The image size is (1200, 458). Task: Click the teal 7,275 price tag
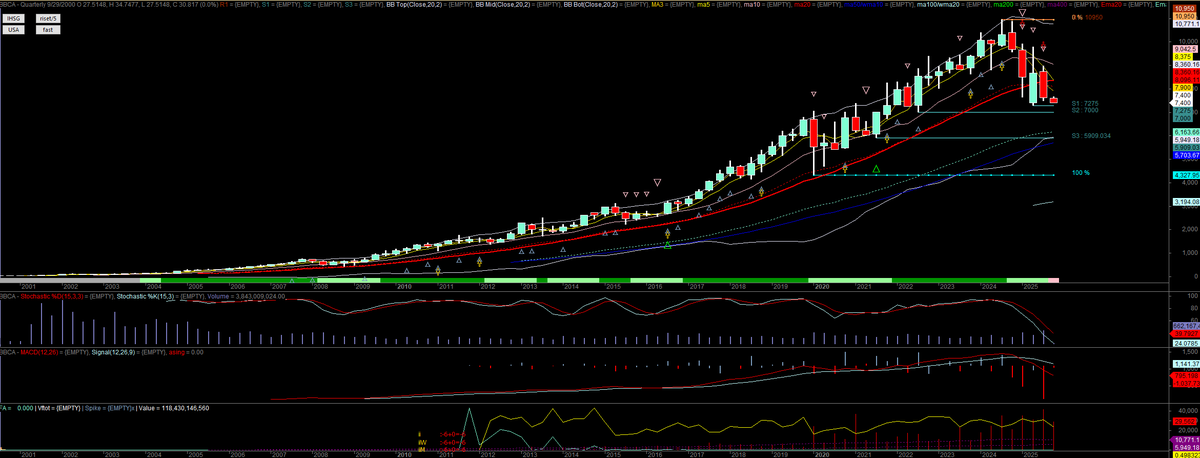1182,111
